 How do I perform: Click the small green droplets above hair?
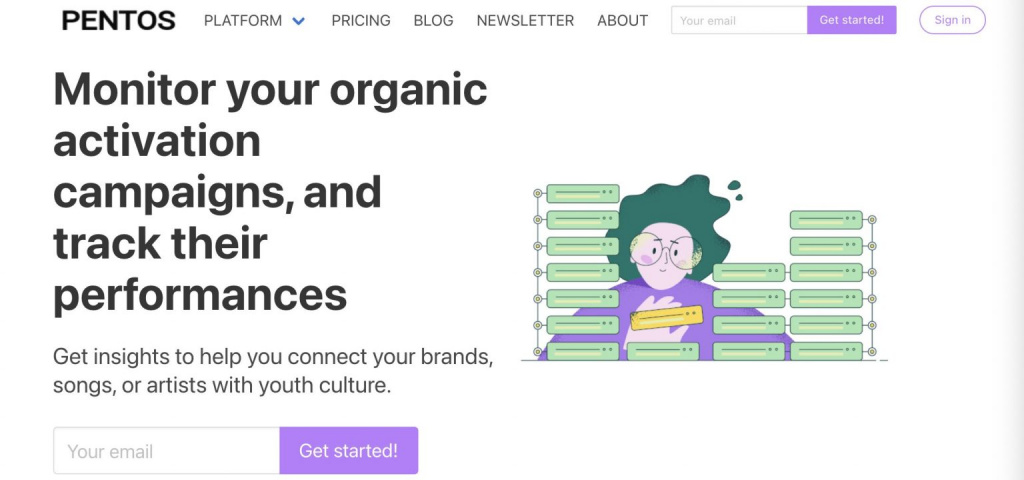click(735, 190)
